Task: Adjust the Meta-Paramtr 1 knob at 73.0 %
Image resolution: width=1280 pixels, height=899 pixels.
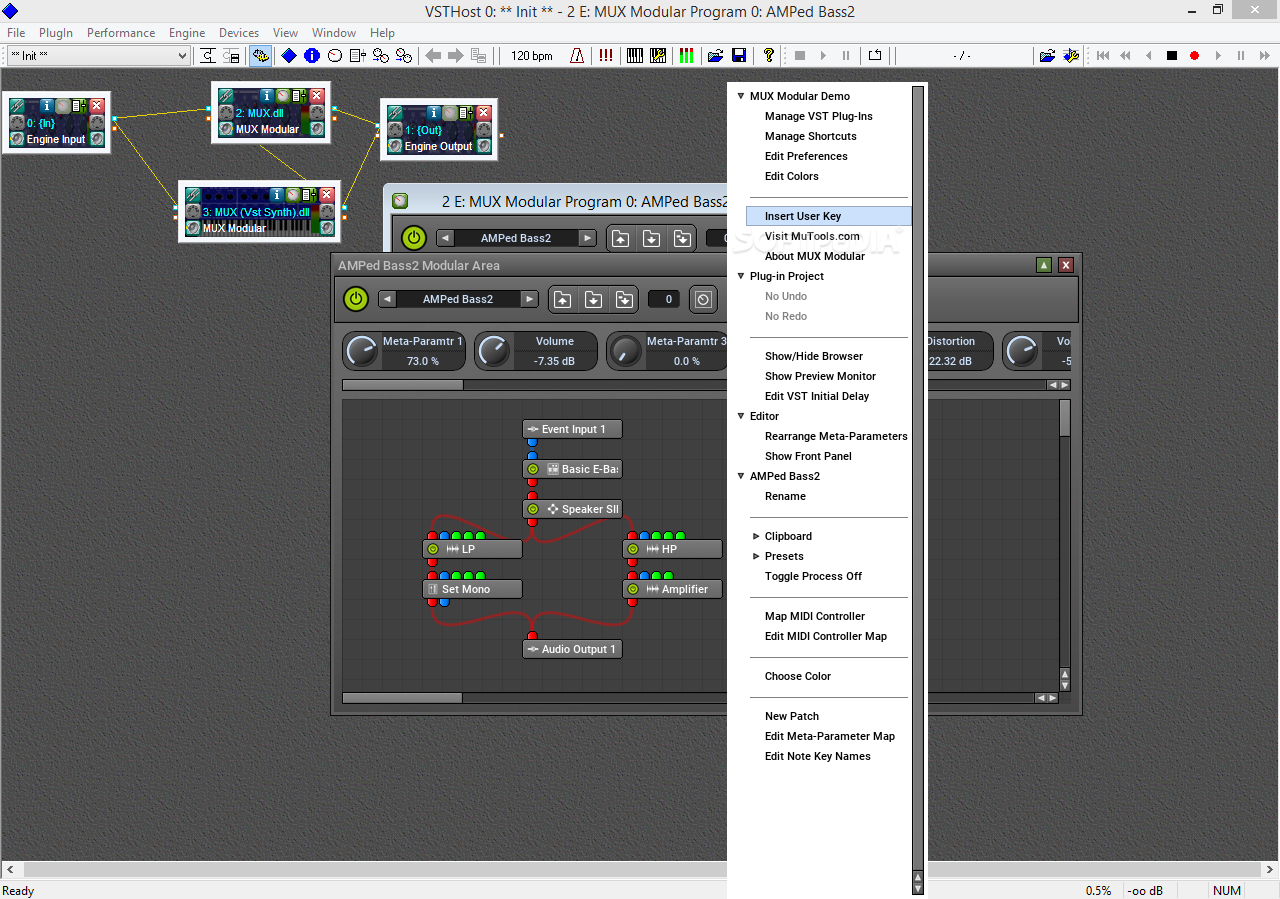Action: [361, 351]
